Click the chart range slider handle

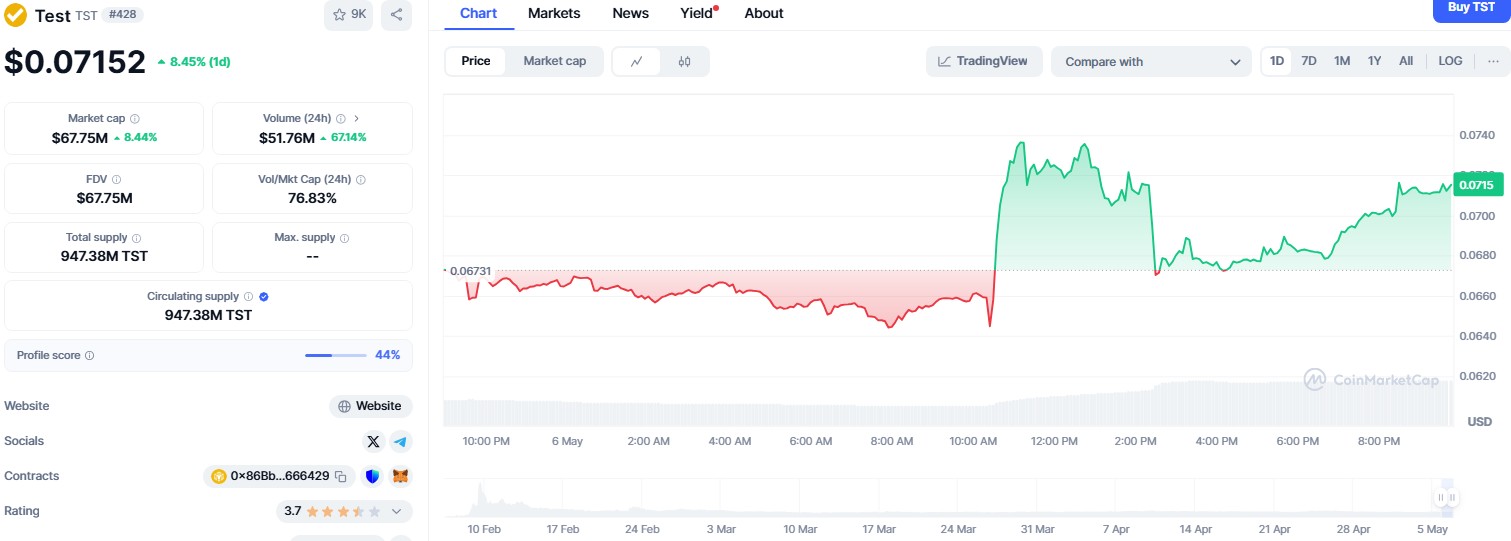point(1446,497)
